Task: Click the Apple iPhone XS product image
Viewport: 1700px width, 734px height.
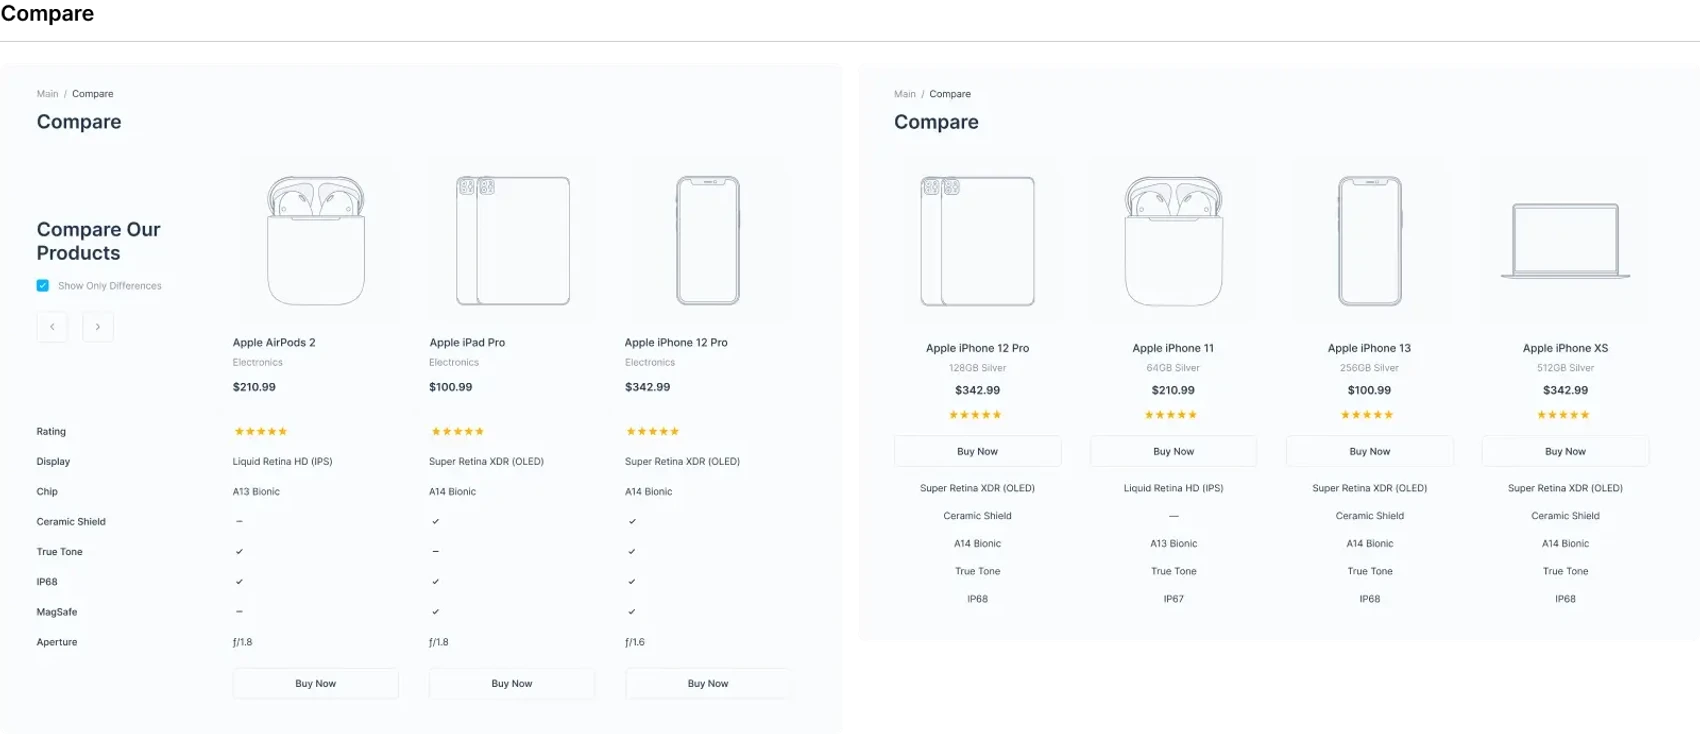Action: click(1565, 240)
